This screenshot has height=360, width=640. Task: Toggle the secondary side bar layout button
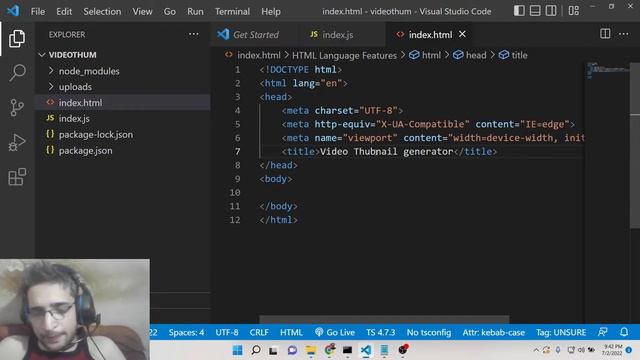click(x=551, y=11)
